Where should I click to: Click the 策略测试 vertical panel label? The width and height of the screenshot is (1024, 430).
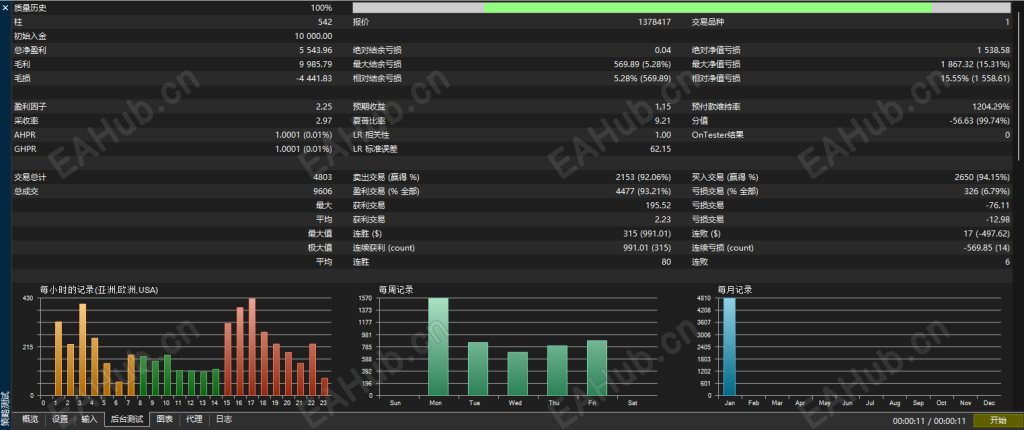pyautogui.click(x=5, y=408)
